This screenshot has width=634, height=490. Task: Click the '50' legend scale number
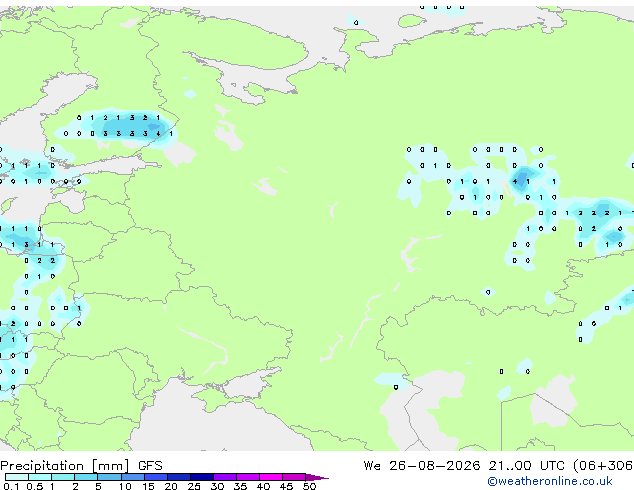coord(309,486)
